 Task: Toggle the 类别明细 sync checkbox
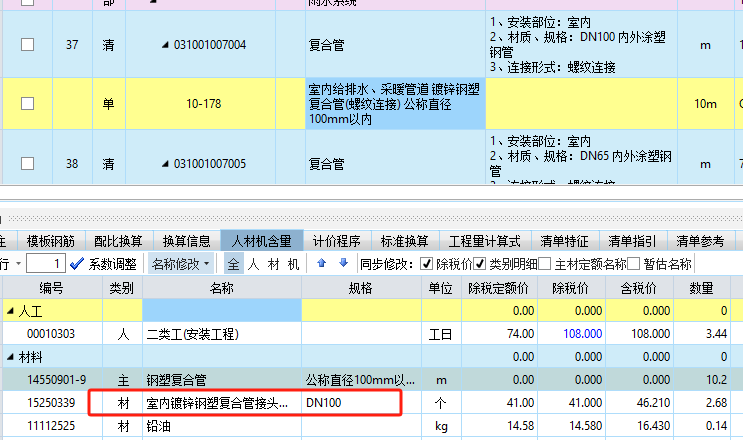click(x=480, y=264)
